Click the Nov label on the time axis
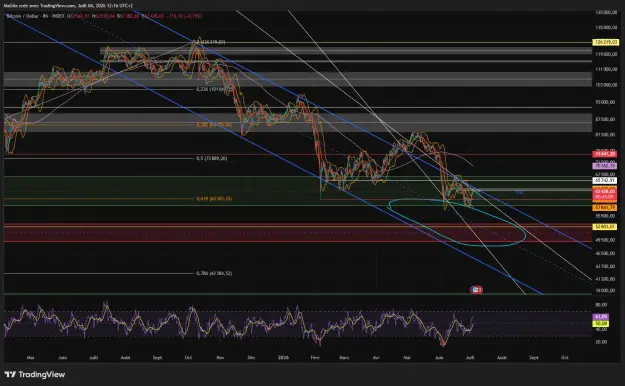This screenshot has height=386, width=625. tap(220, 358)
